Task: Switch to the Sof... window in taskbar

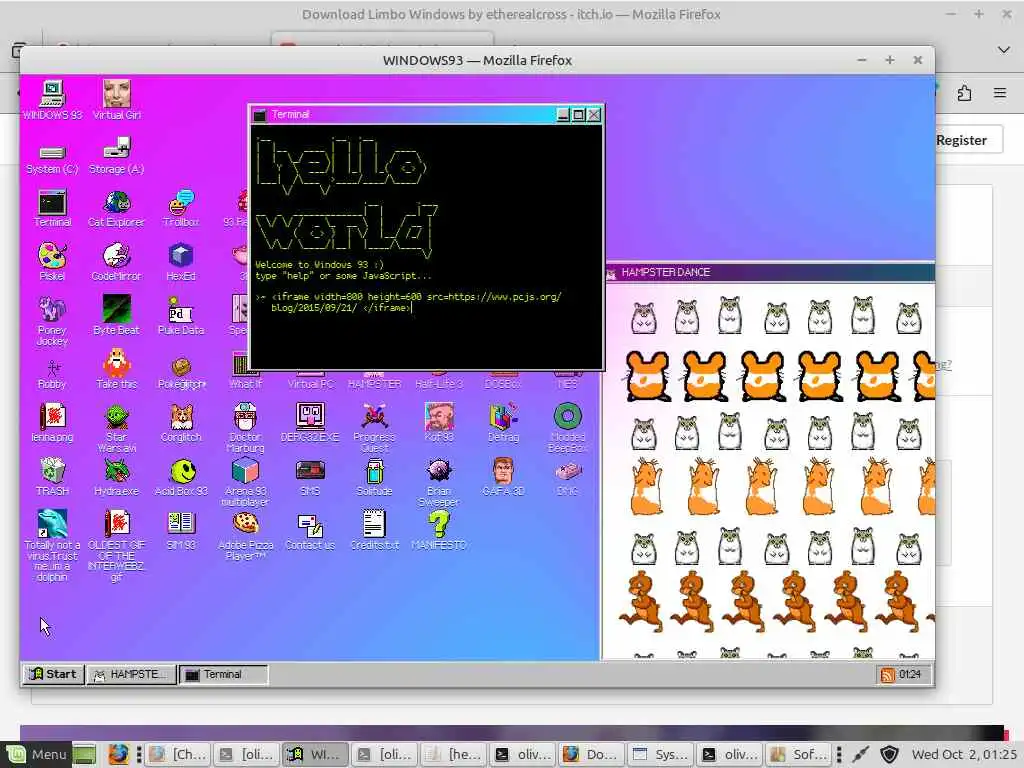Action: click(x=798, y=754)
